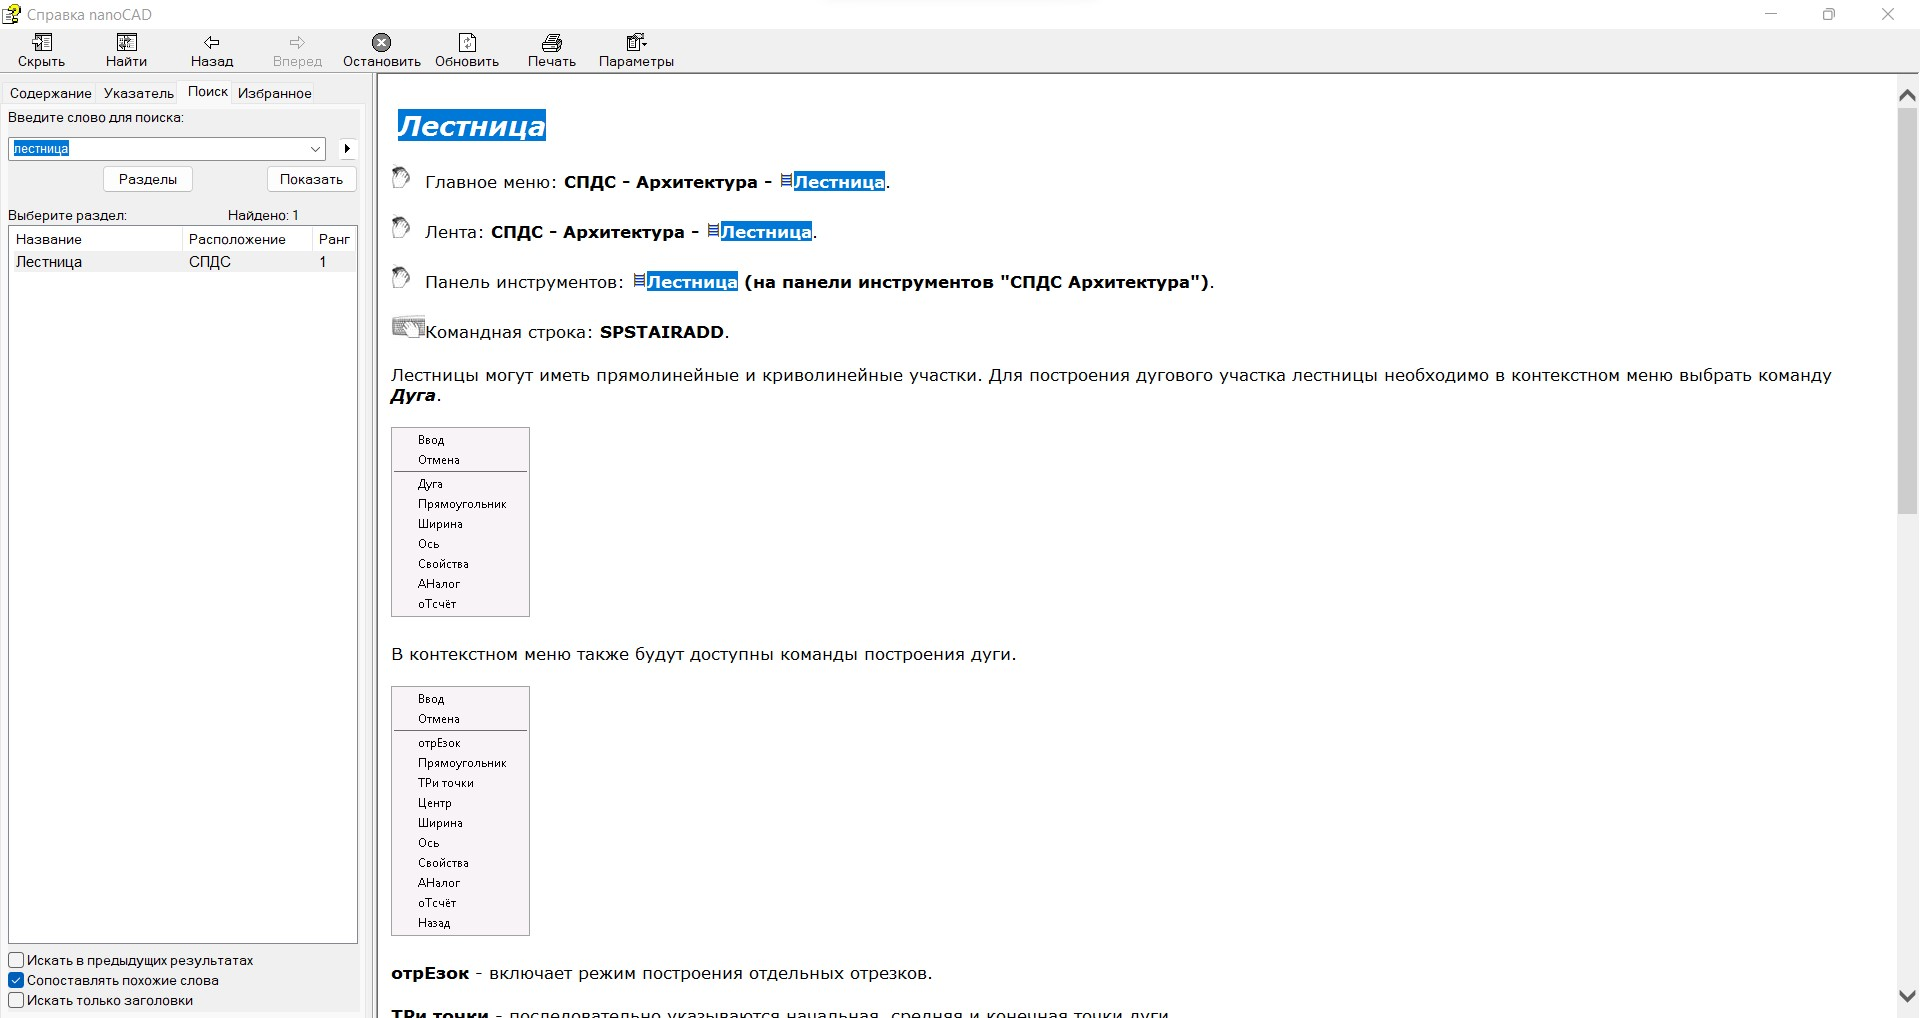Enable Искать только заголовки checkbox
Viewport: 1920px width, 1018px height.
[16, 1000]
